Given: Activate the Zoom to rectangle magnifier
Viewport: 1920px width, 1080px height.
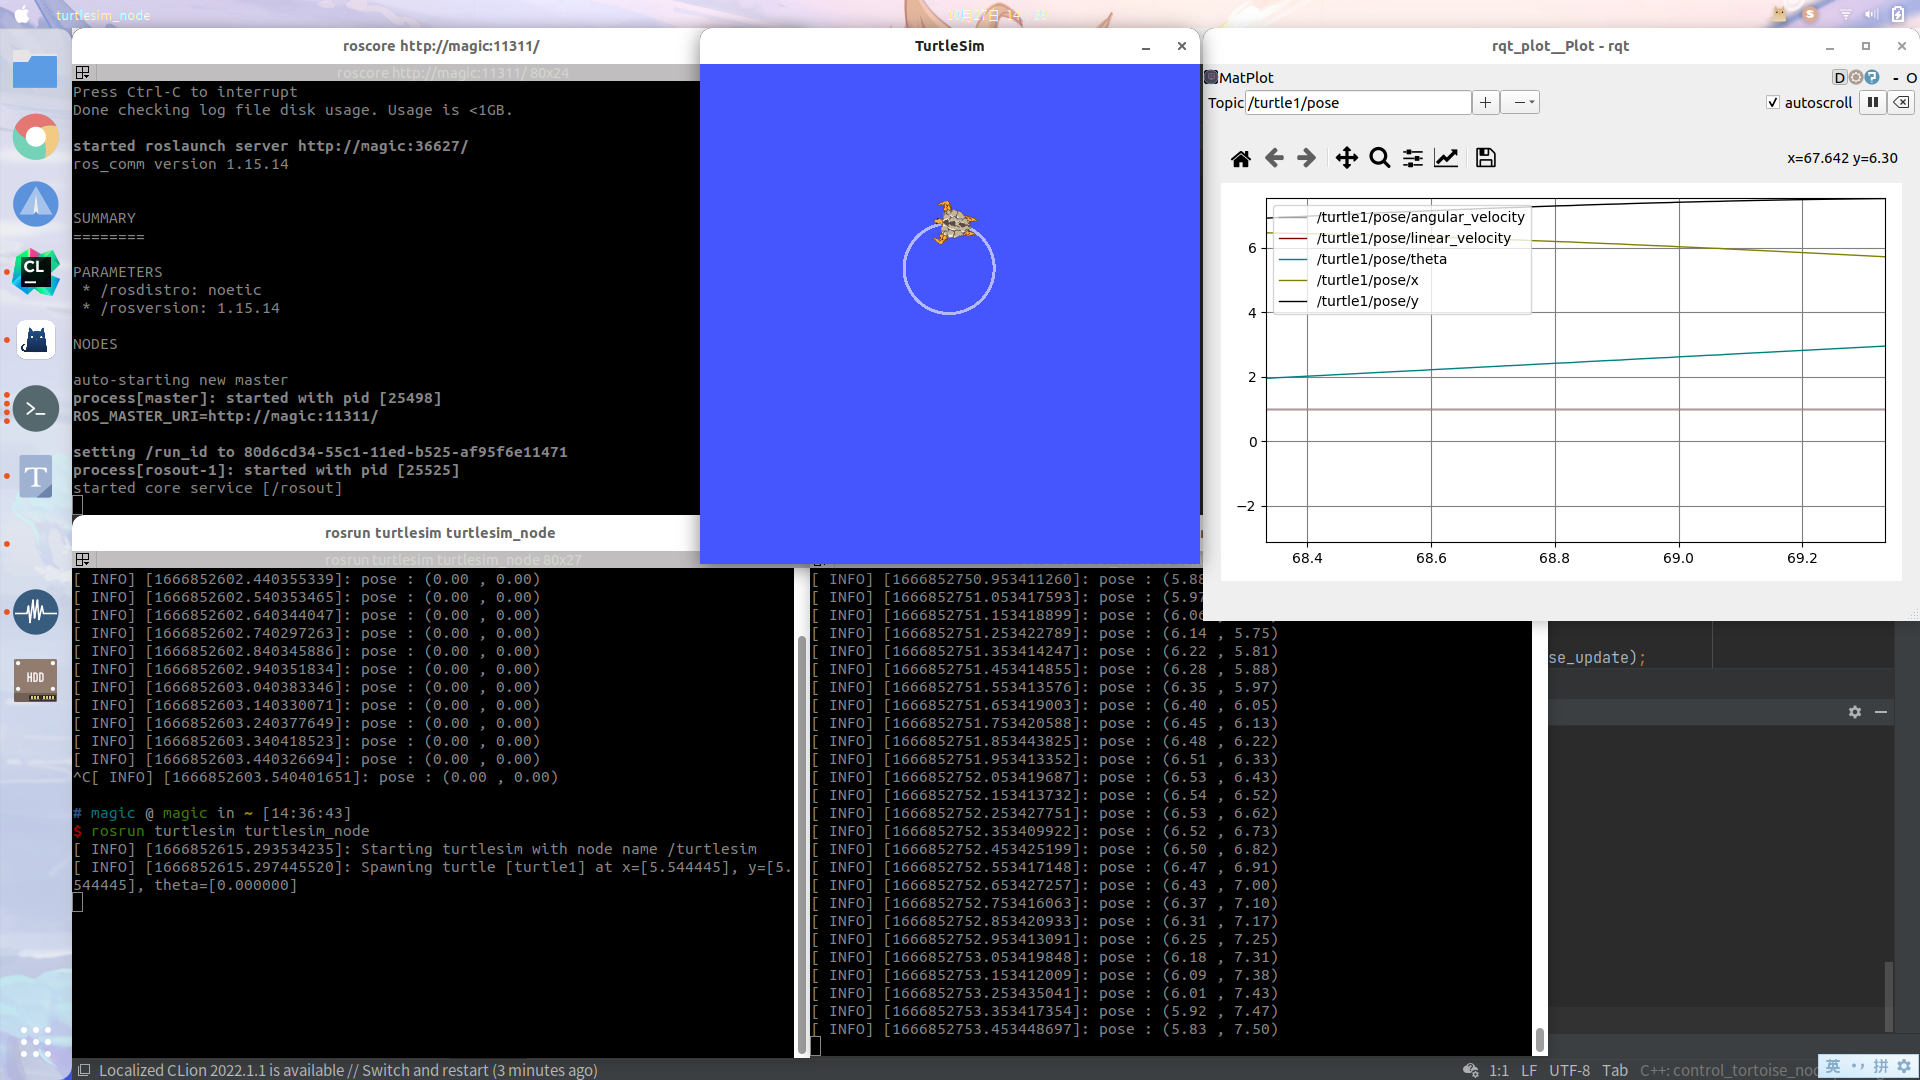Looking at the screenshot, I should tap(1379, 158).
